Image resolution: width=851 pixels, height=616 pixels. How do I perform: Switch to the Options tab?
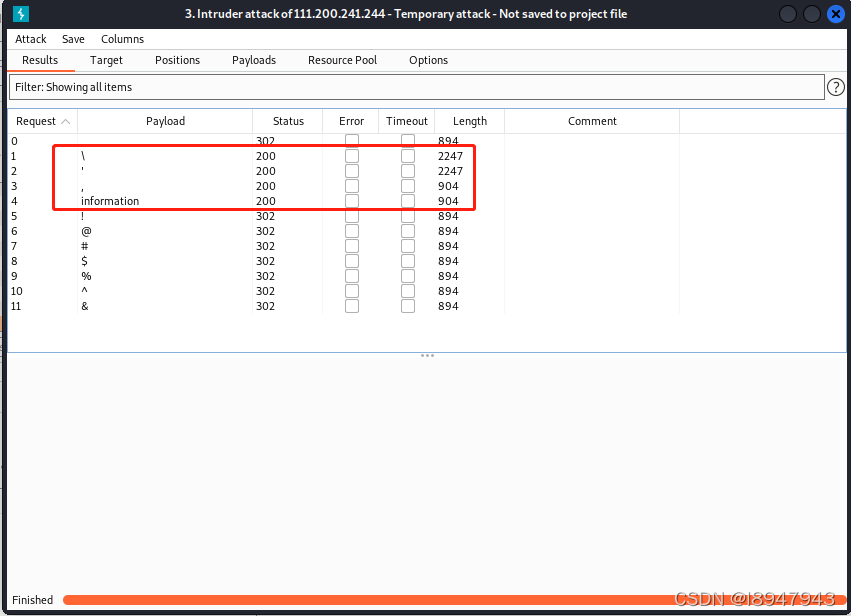click(428, 60)
